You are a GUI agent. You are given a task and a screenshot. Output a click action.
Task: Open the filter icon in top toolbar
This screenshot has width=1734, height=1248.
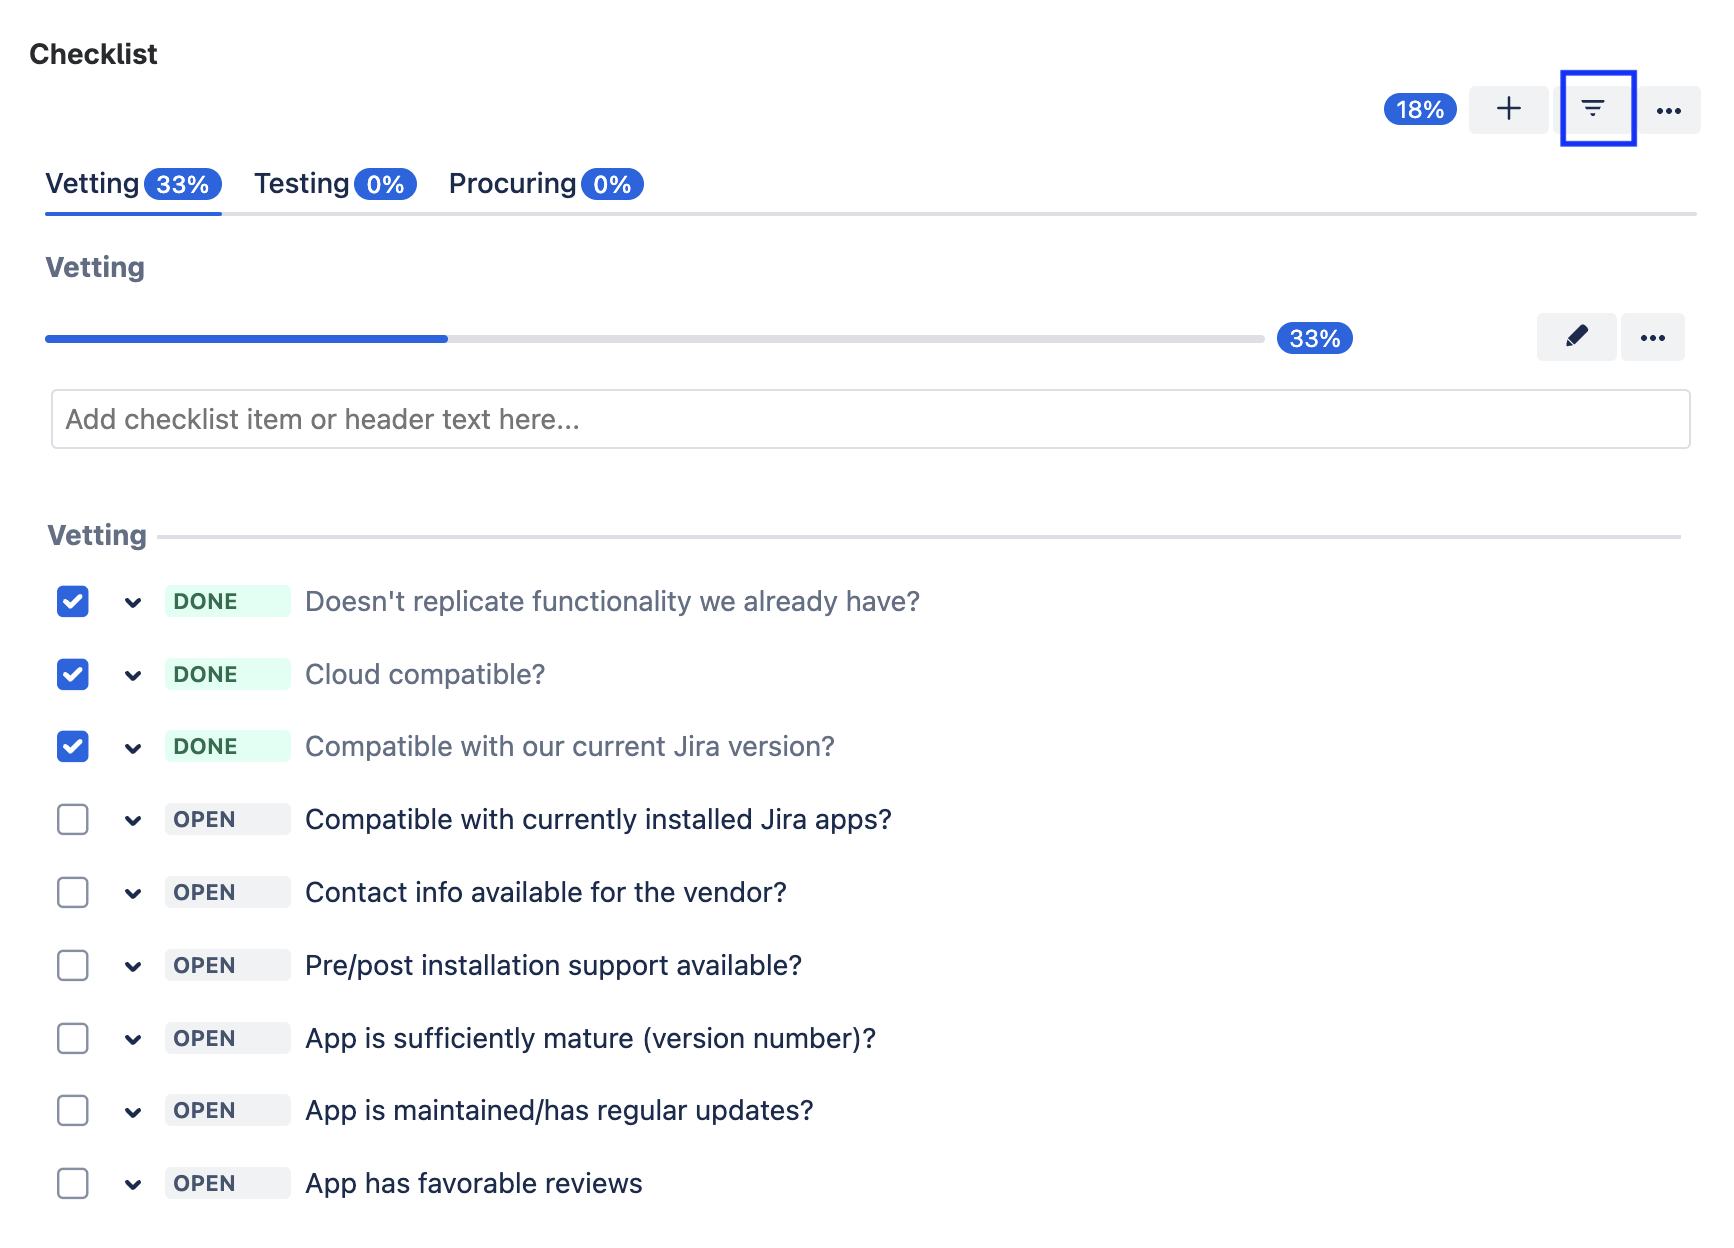click(x=1594, y=108)
